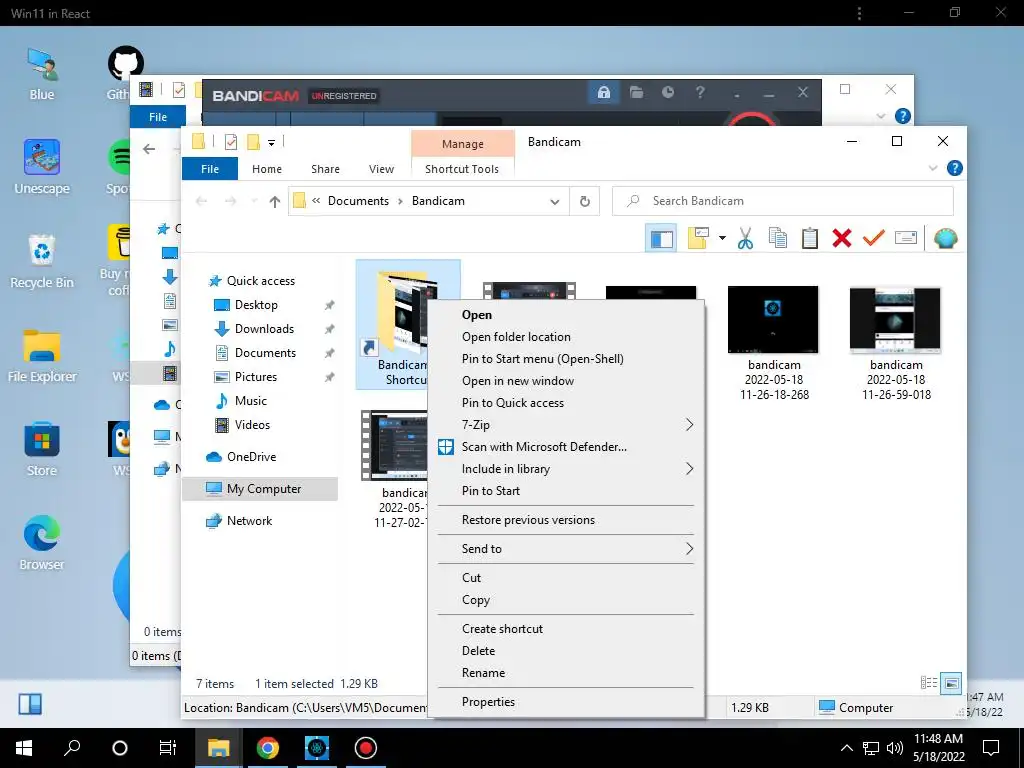Select video bandicam 2022-05-18 11-26-59-018

(895, 343)
